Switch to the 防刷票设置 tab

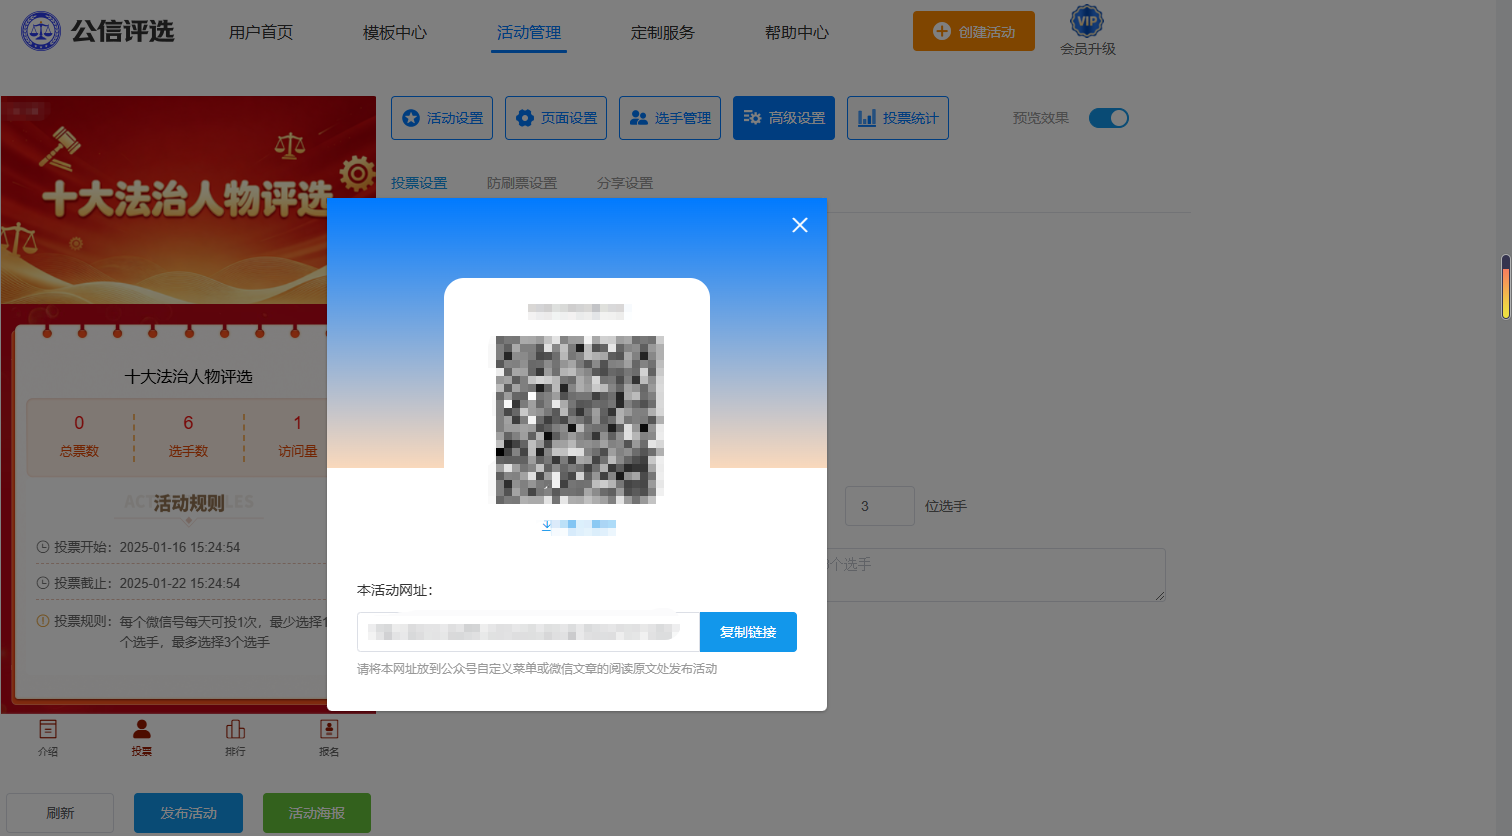click(522, 183)
